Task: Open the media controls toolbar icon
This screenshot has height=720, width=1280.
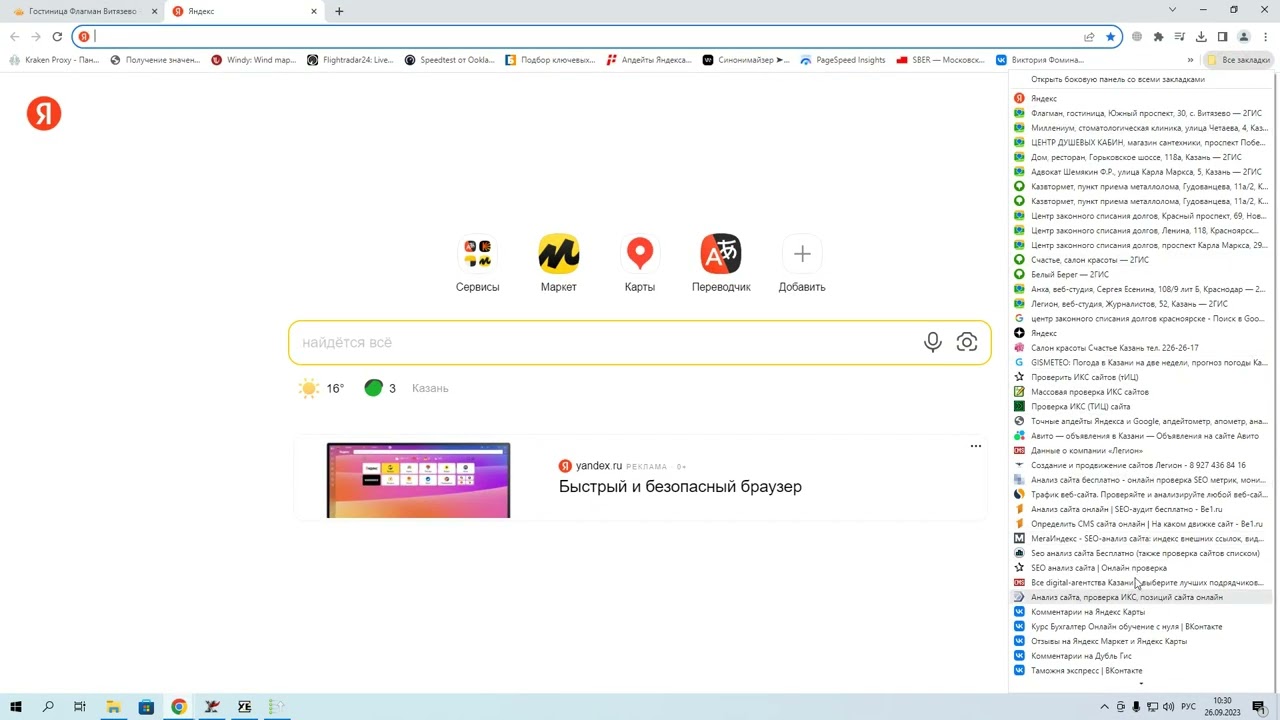Action: point(1180,37)
